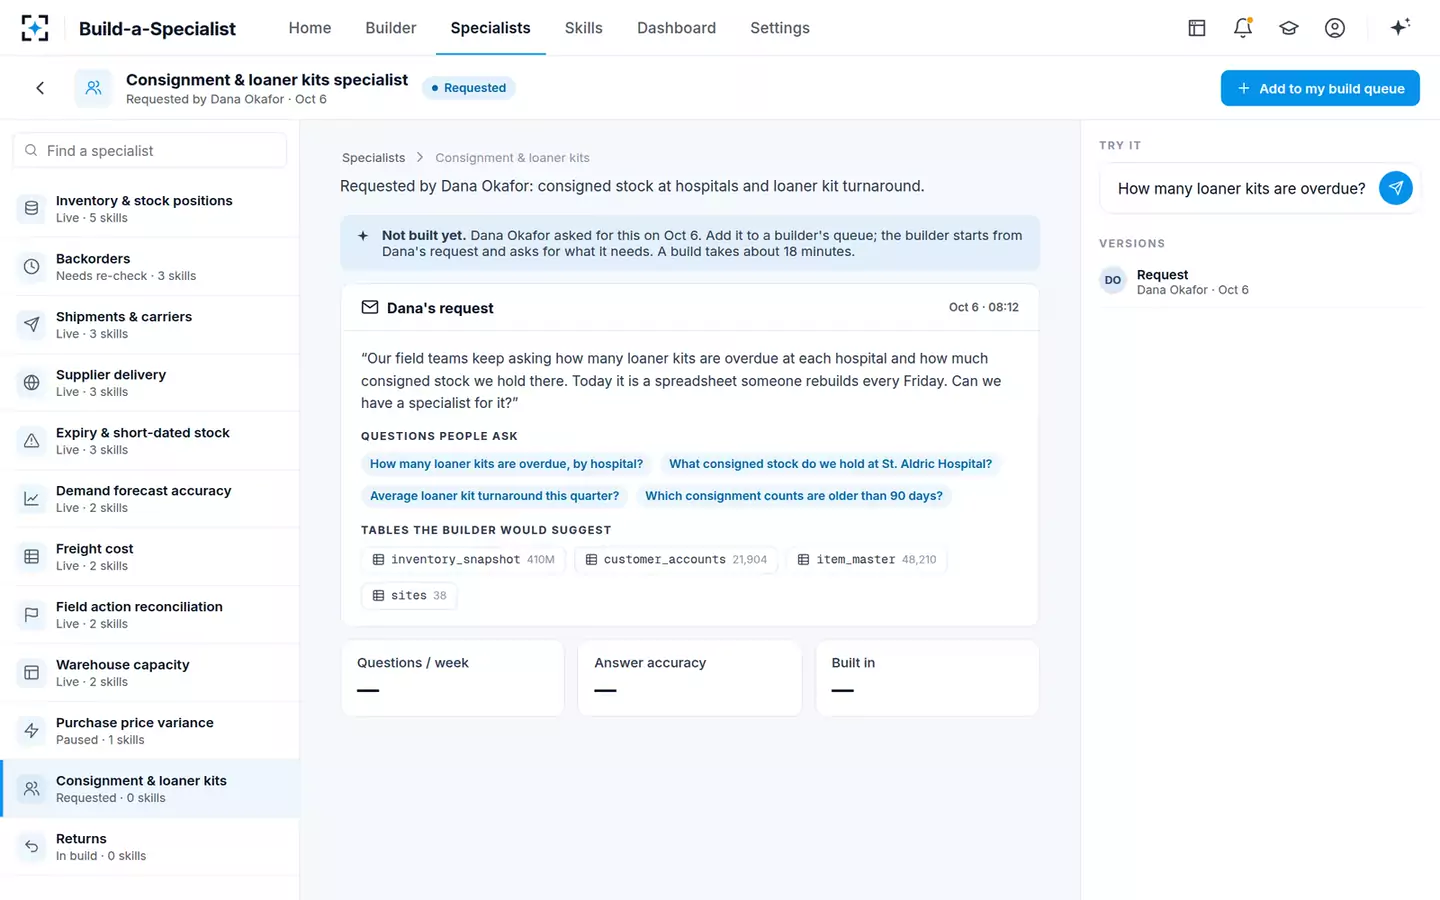Screen dimensions: 1440x900
Task: Pick 'Average loaner kit turnaround this quarter?' chip
Action: (495, 496)
